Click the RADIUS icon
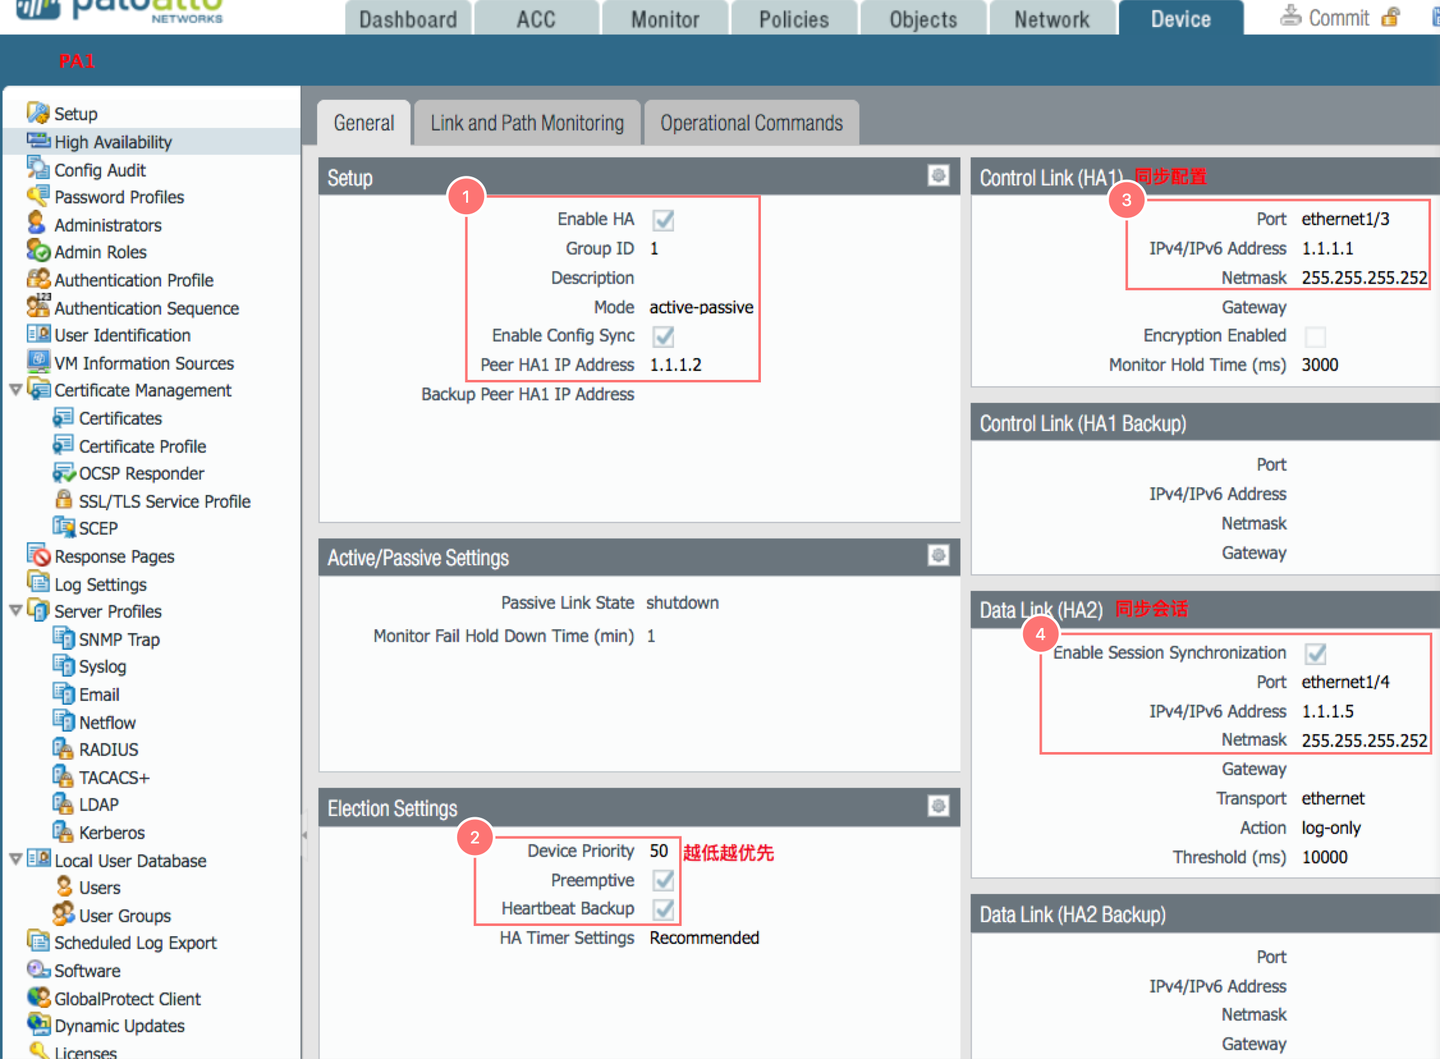1440x1059 pixels. point(63,748)
